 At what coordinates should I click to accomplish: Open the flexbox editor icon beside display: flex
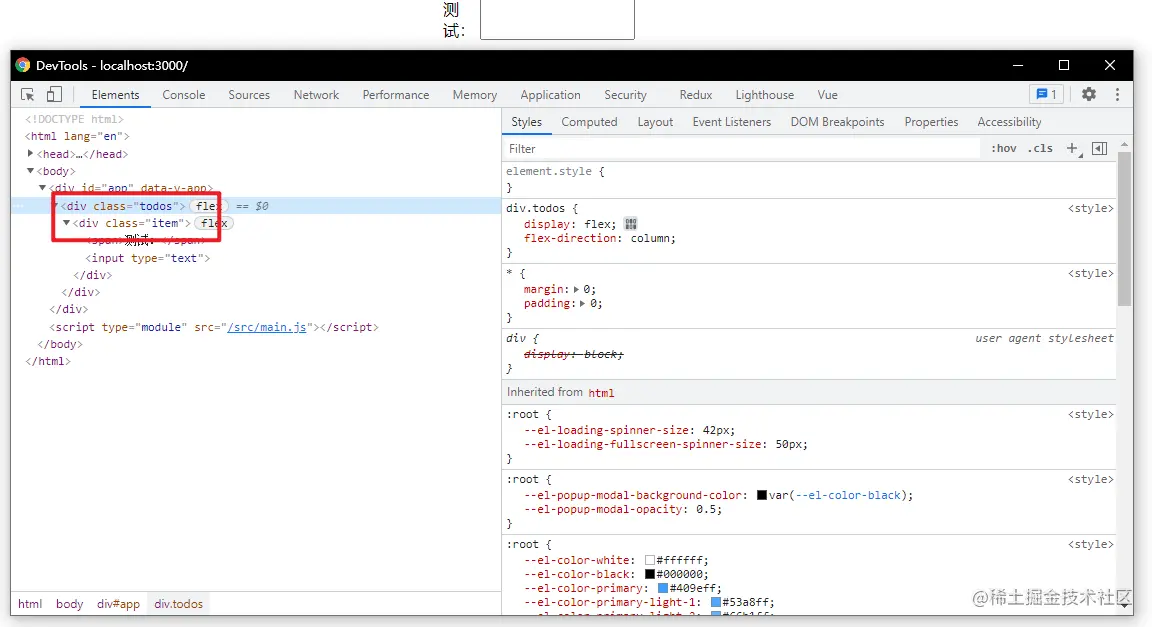[x=630, y=224]
